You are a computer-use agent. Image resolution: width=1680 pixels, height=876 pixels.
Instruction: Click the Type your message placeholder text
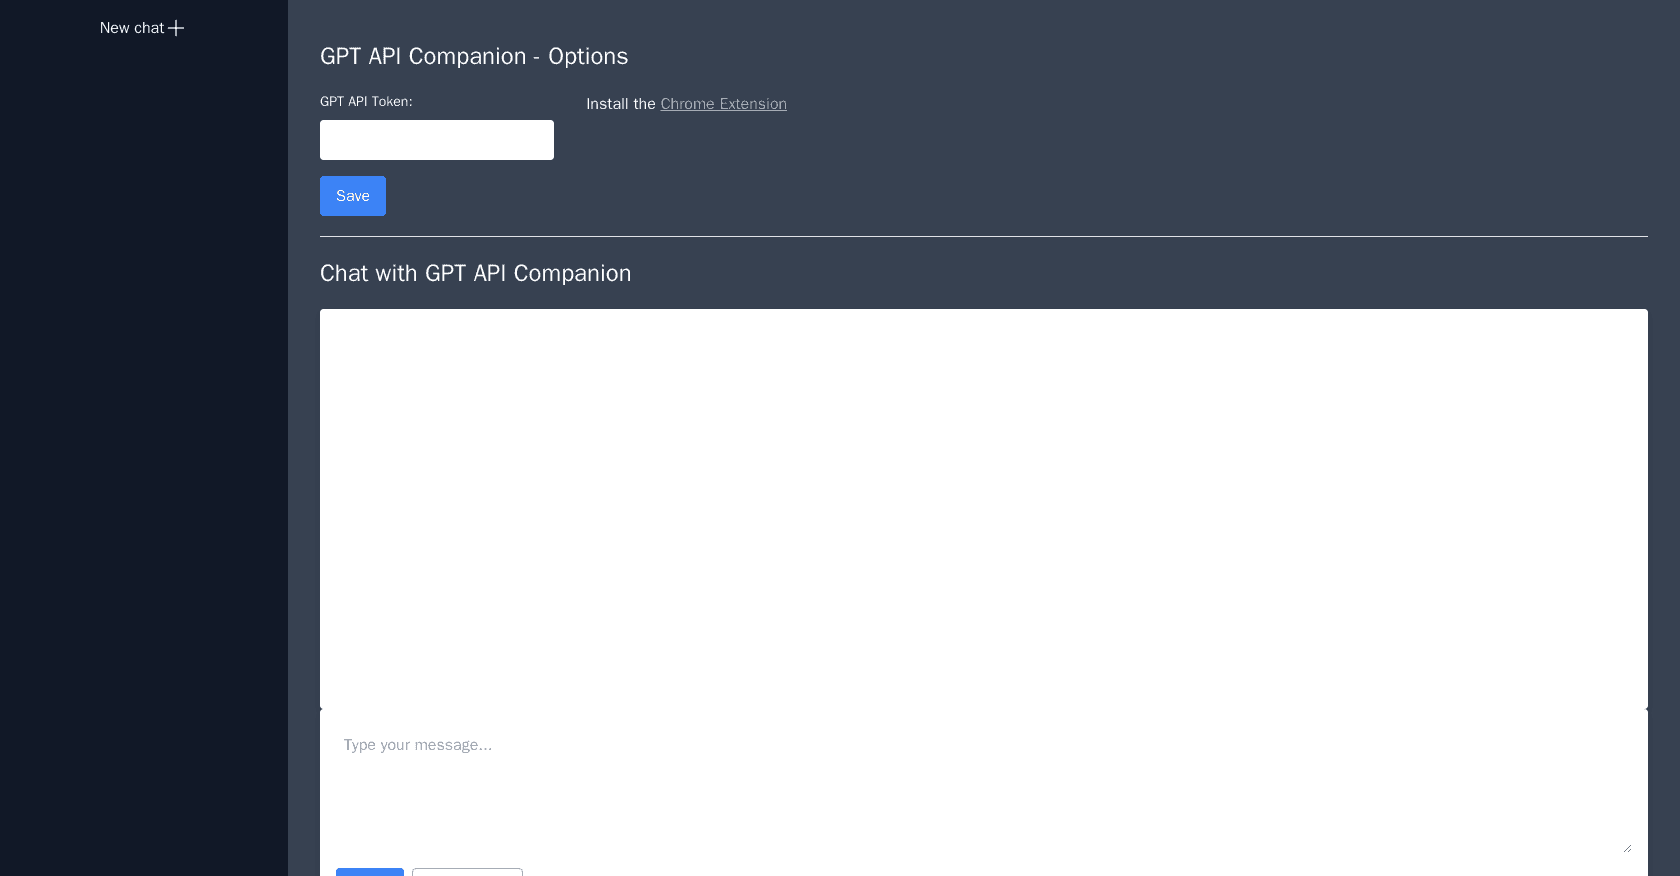point(417,745)
